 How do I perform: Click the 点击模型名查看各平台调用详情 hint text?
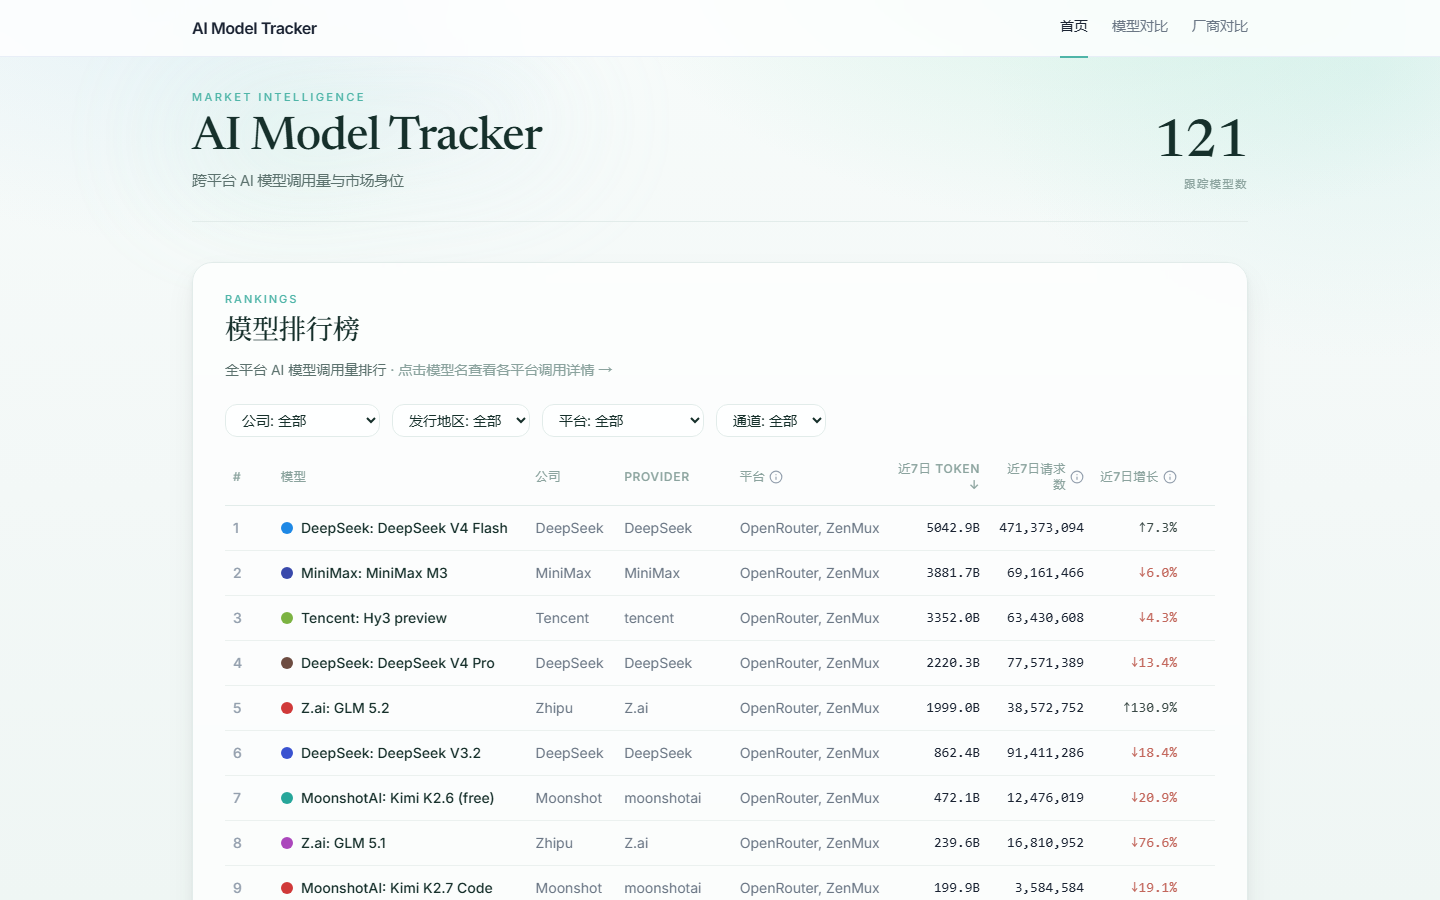pos(504,370)
